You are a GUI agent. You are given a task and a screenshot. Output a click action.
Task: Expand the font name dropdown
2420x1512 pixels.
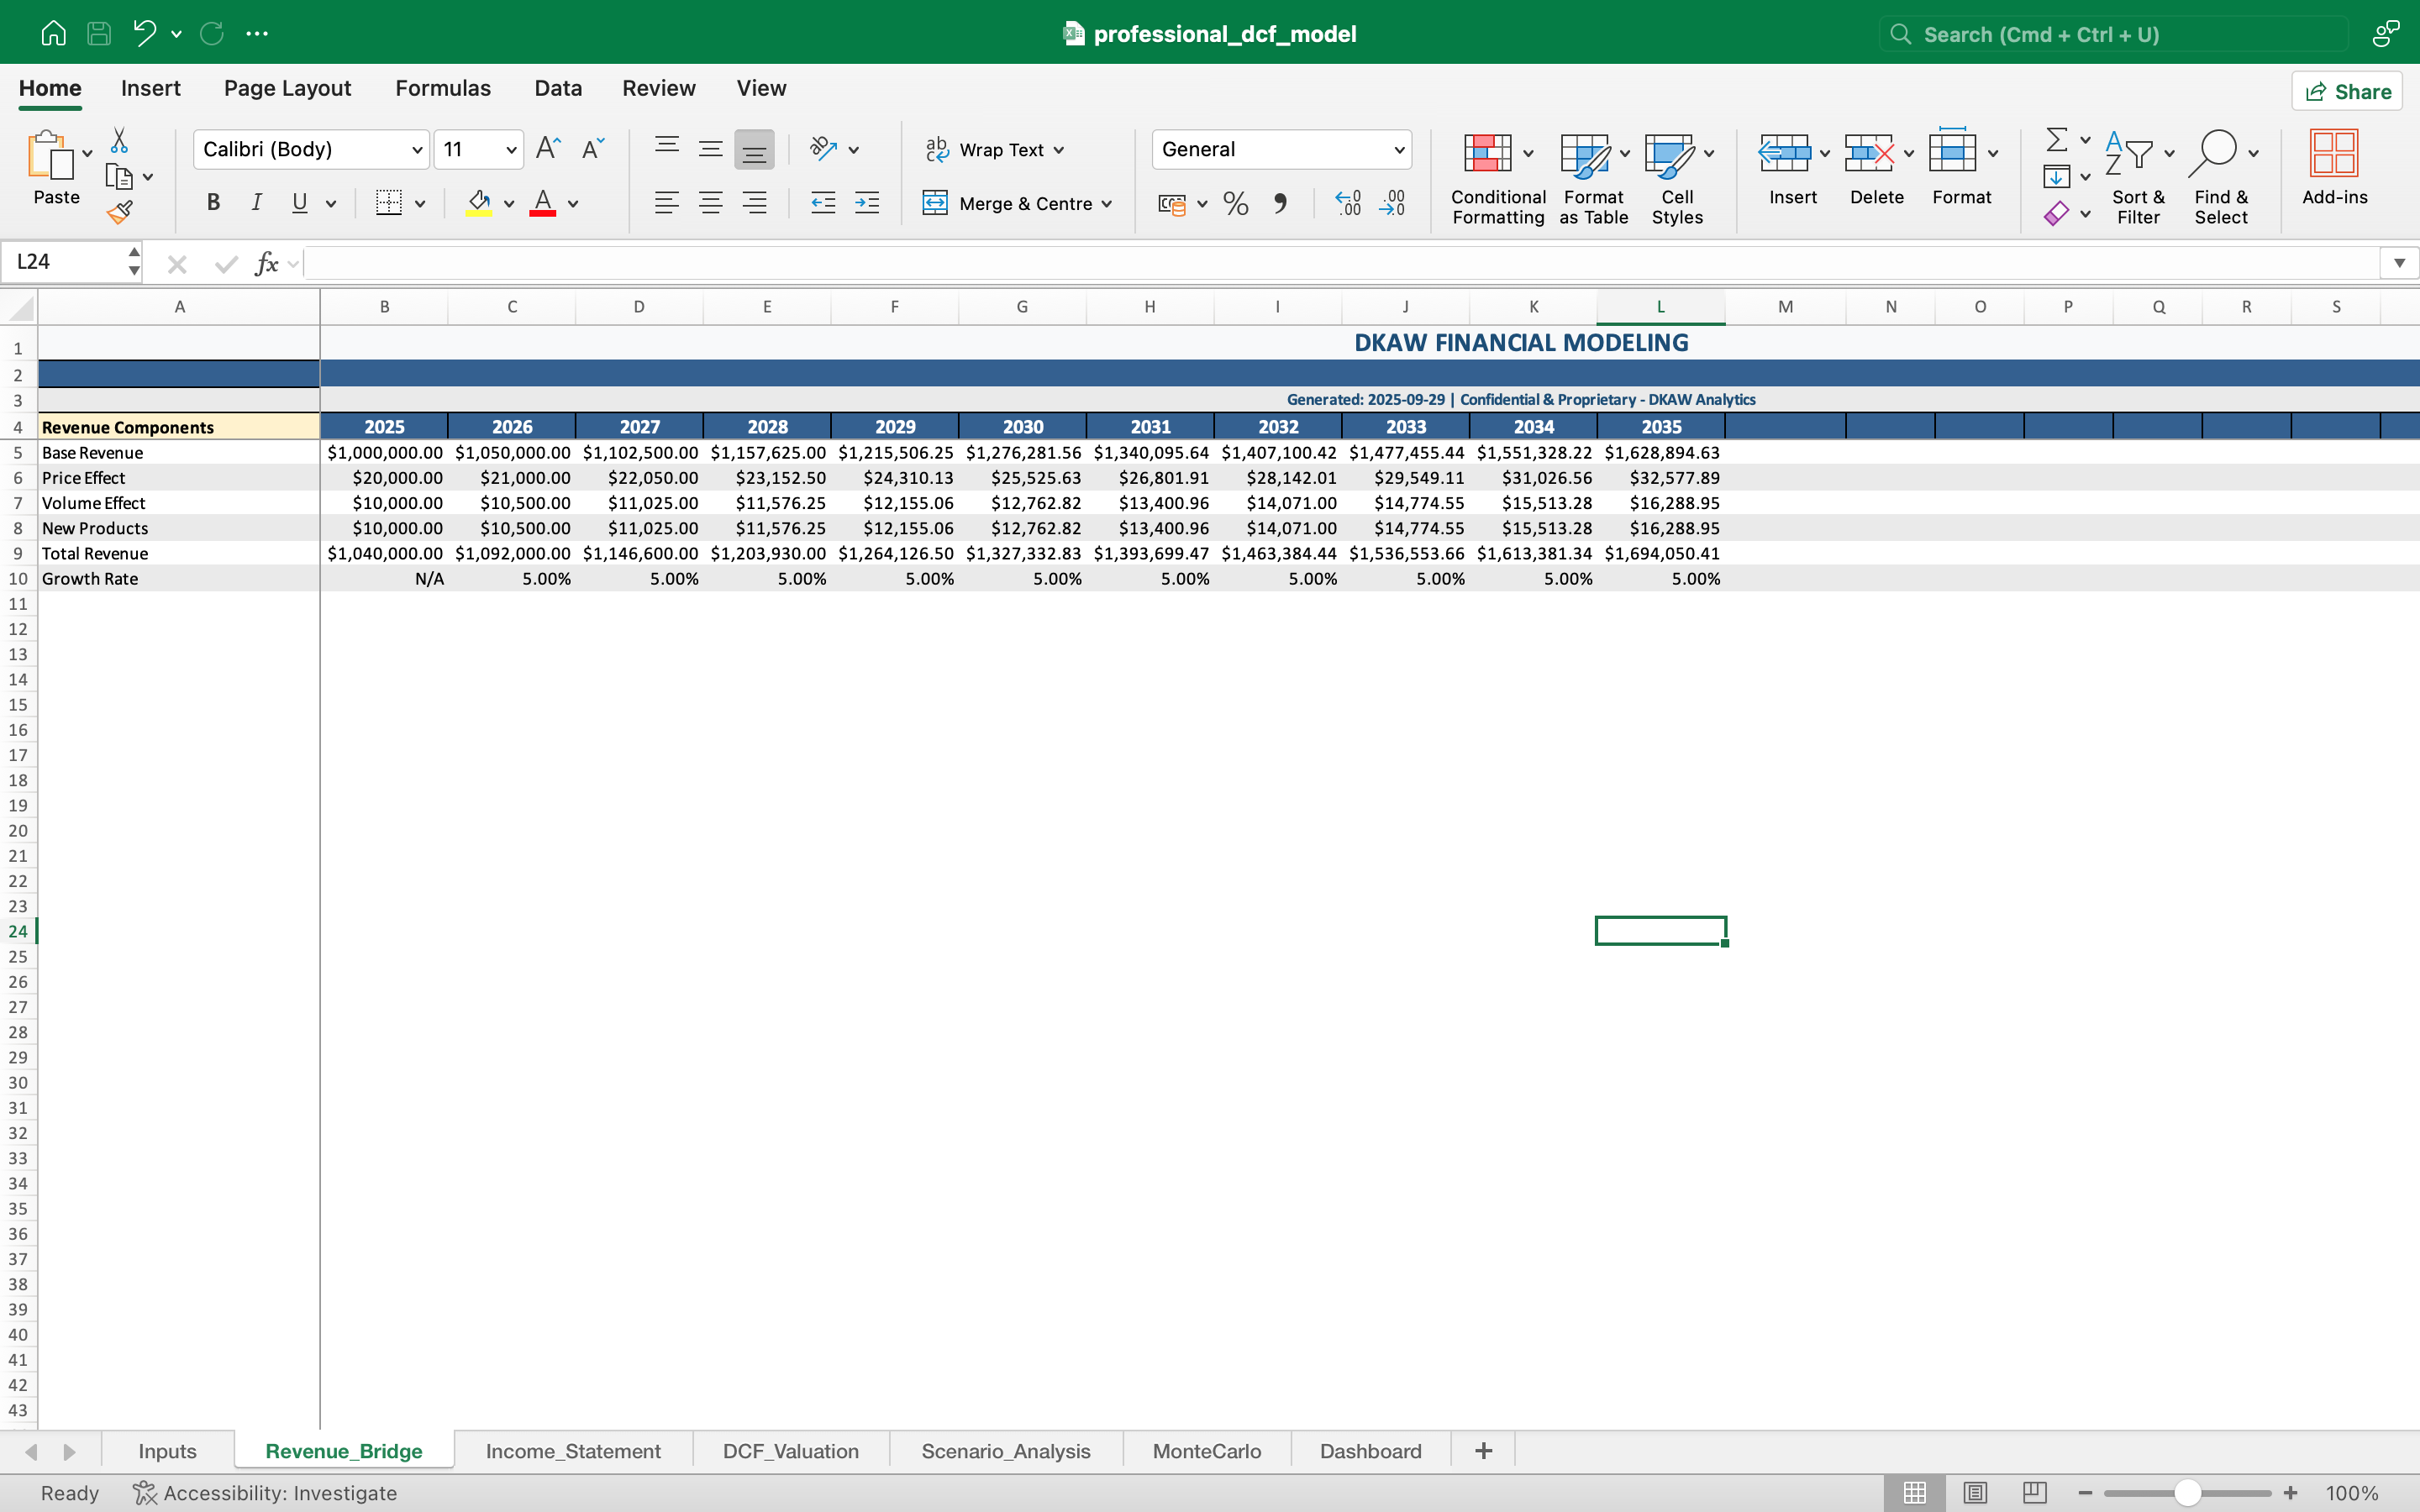(x=417, y=150)
